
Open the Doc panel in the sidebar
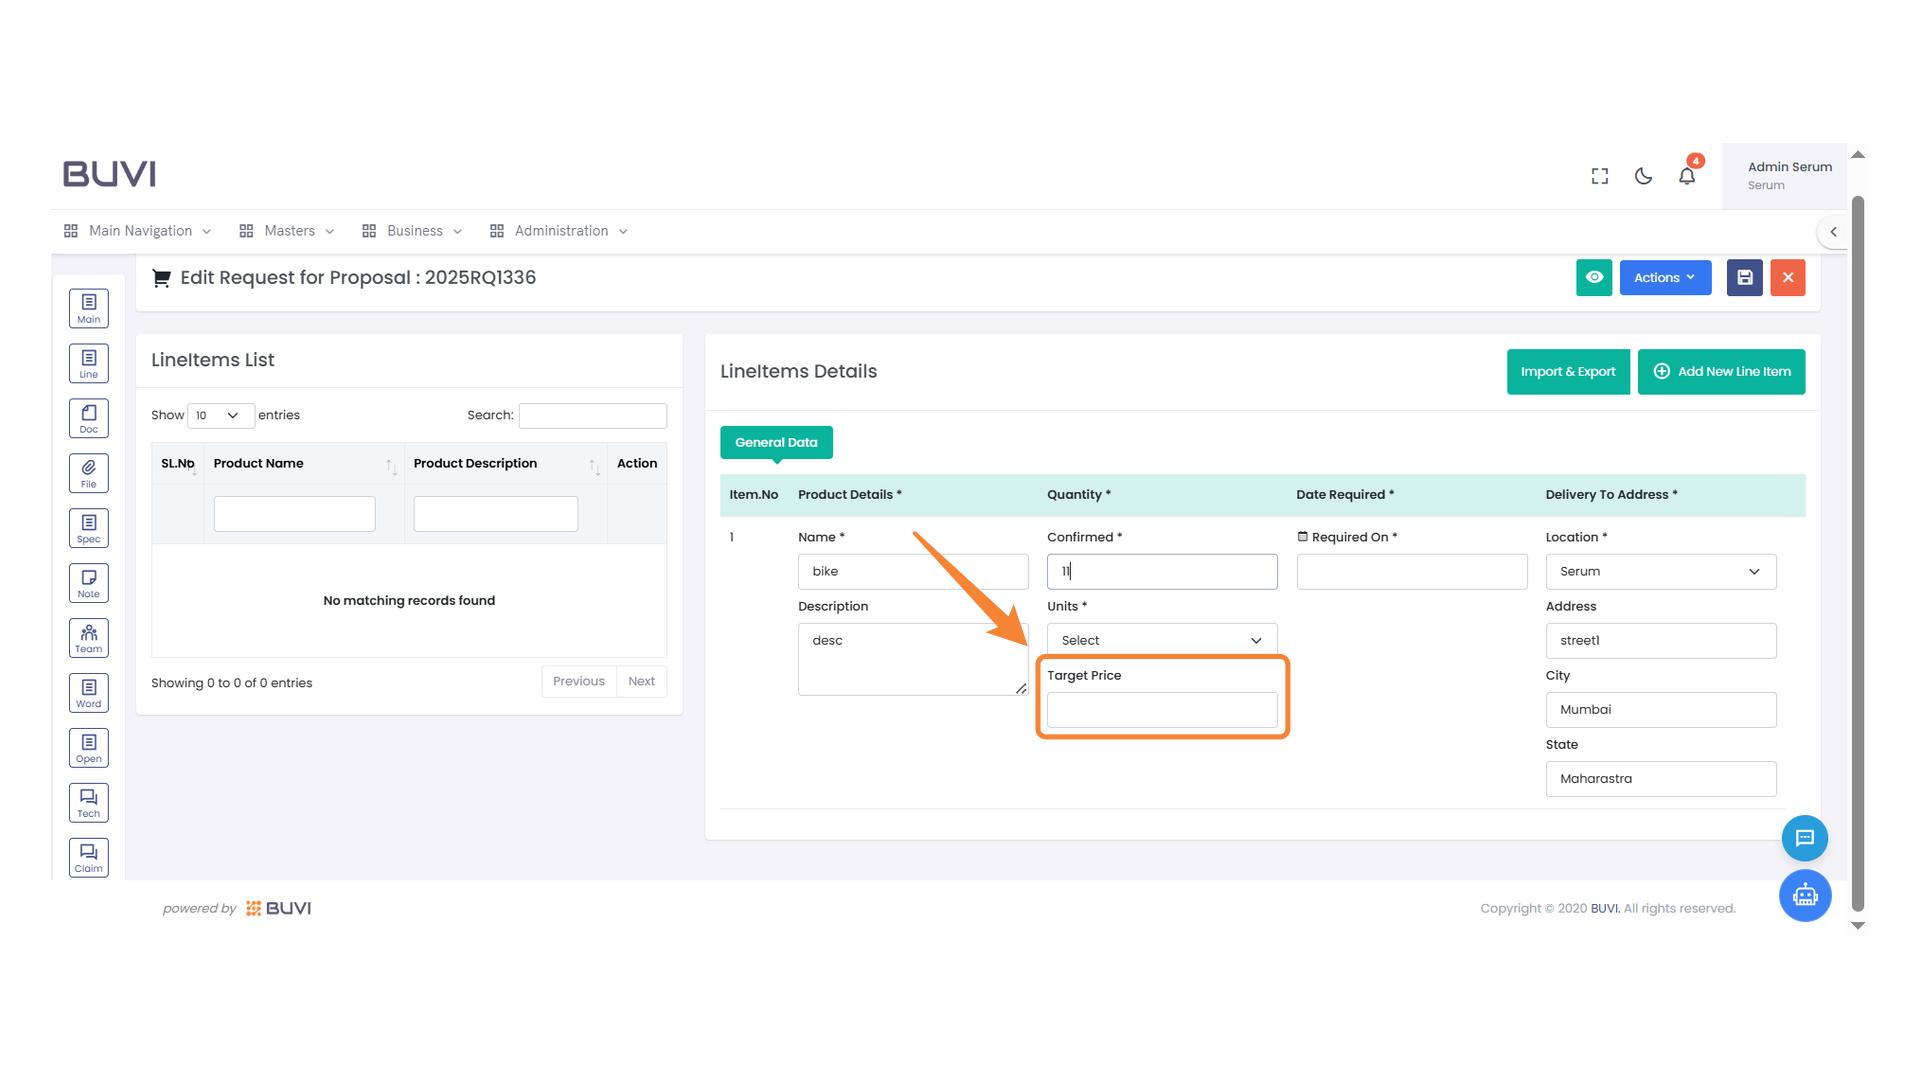(88, 417)
